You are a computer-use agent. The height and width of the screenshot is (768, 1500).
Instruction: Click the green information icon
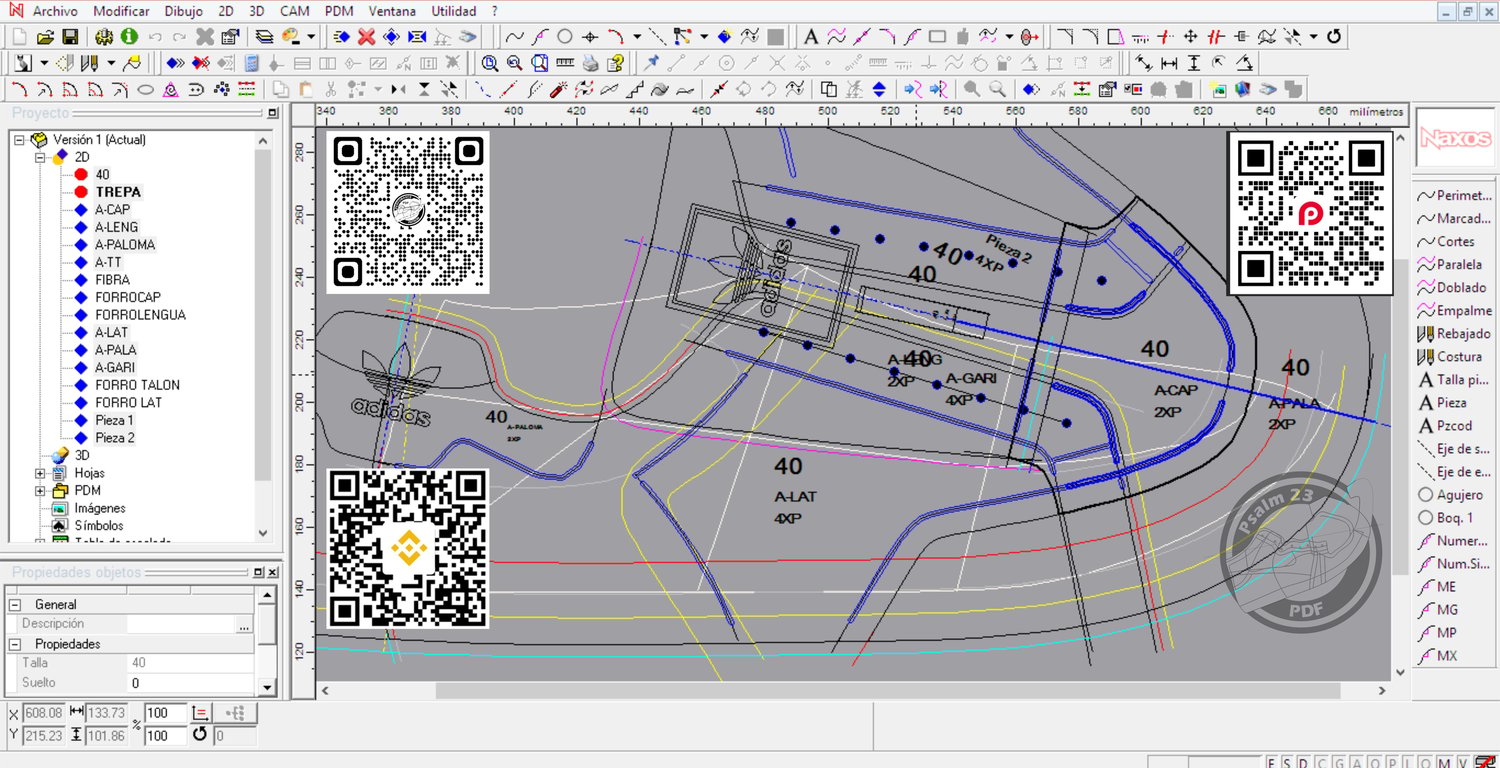coord(129,37)
